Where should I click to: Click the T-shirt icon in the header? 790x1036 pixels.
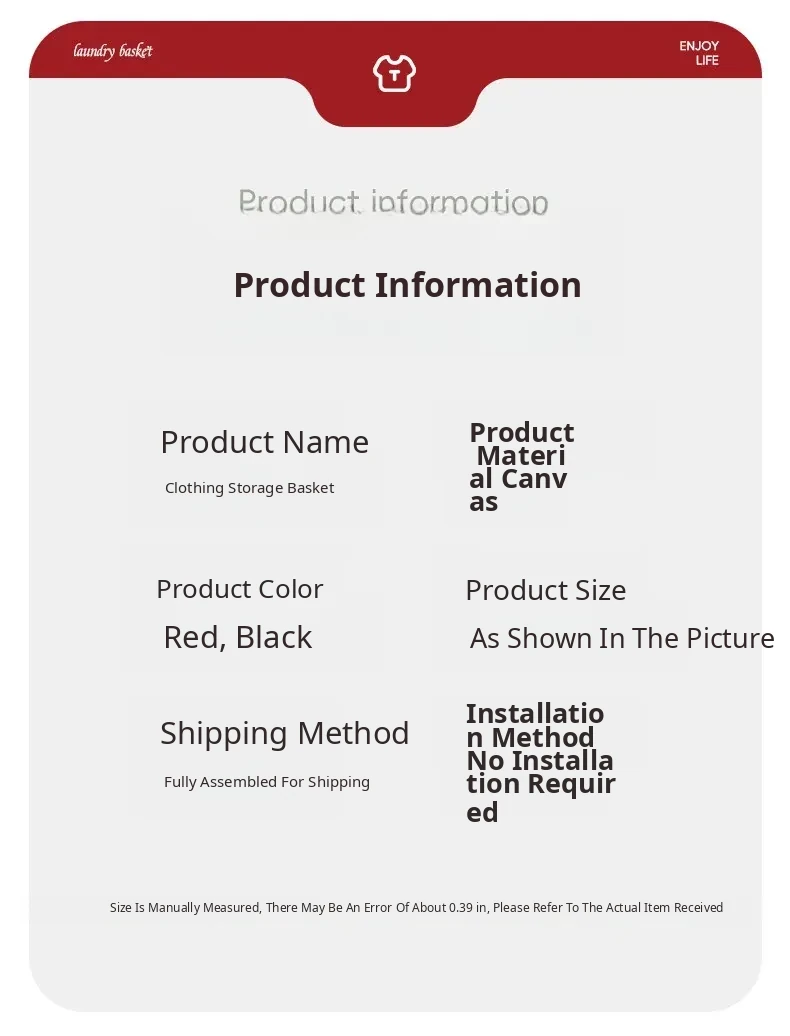[x=394, y=73]
